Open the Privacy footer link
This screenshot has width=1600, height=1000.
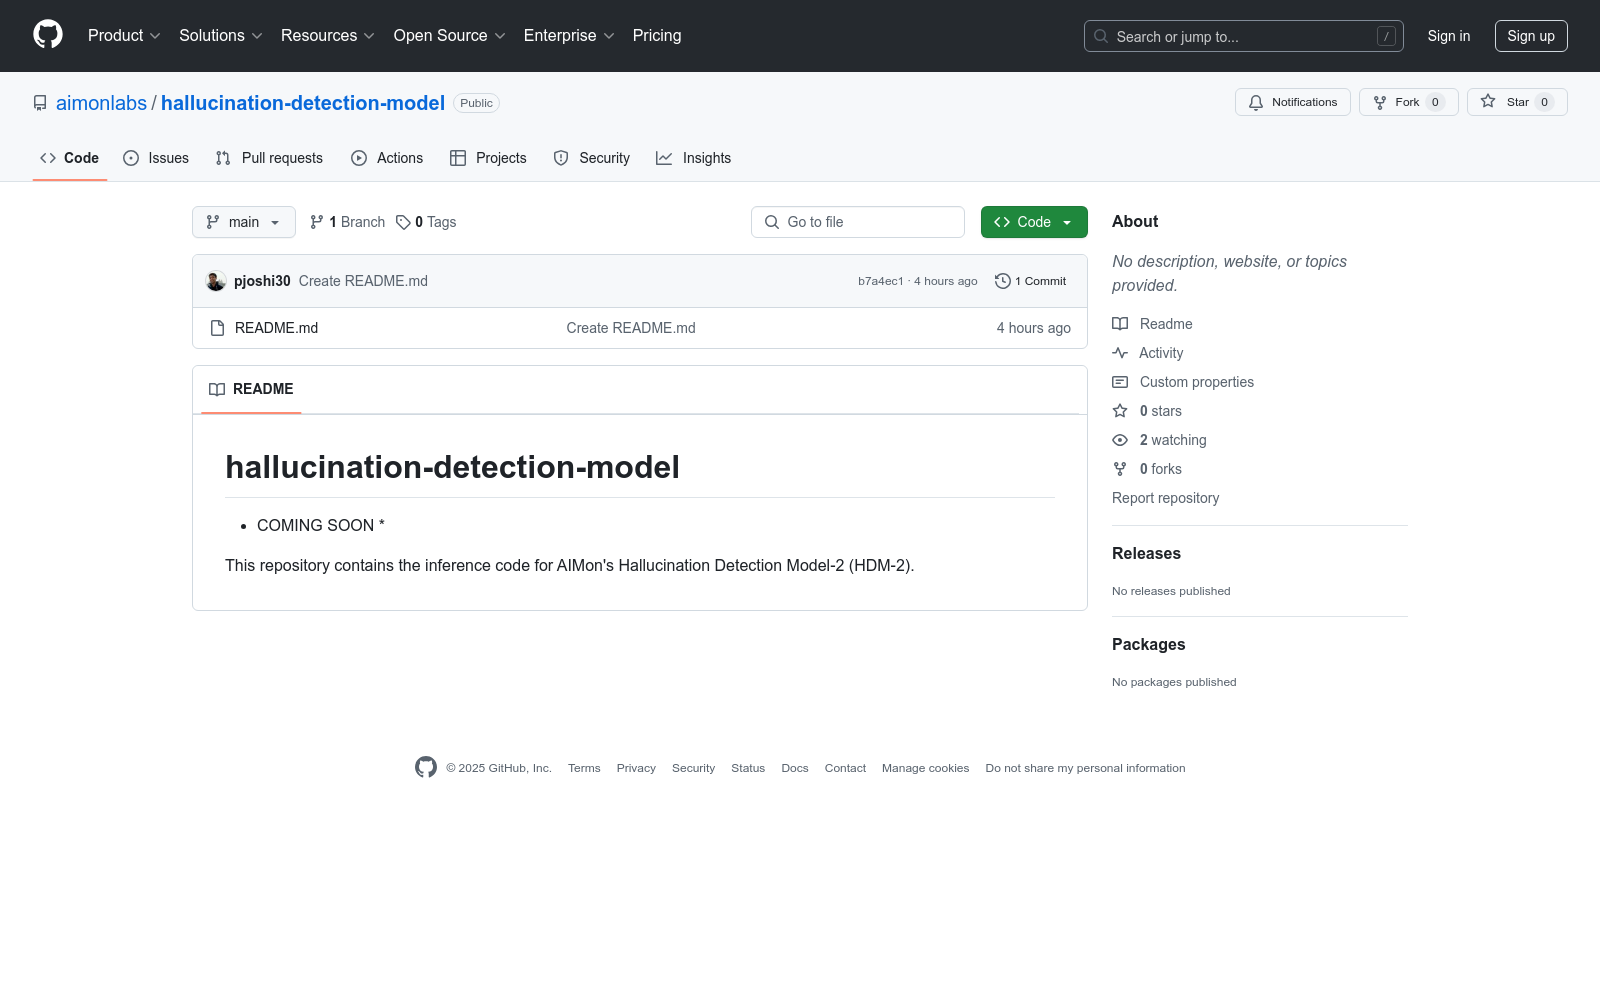[636, 768]
